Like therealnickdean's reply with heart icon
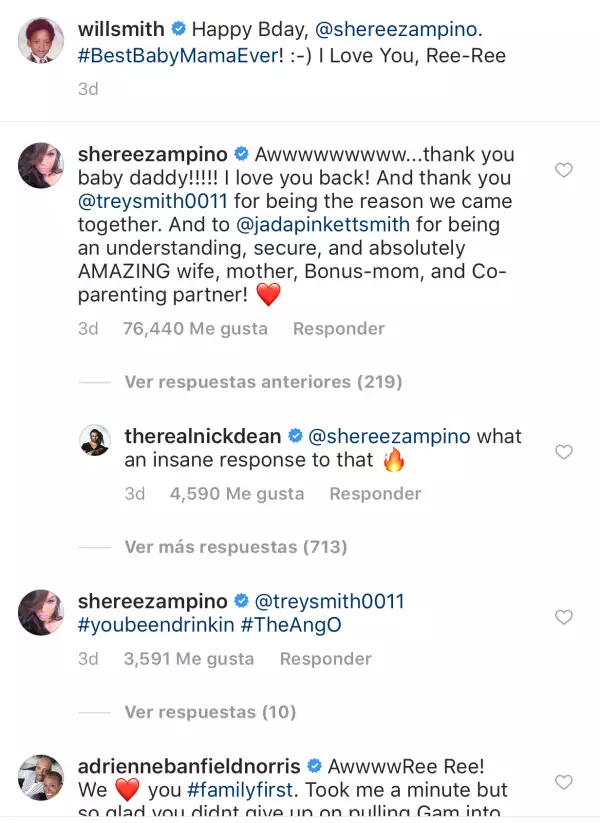Viewport: 600px width, 823px height. [563, 452]
